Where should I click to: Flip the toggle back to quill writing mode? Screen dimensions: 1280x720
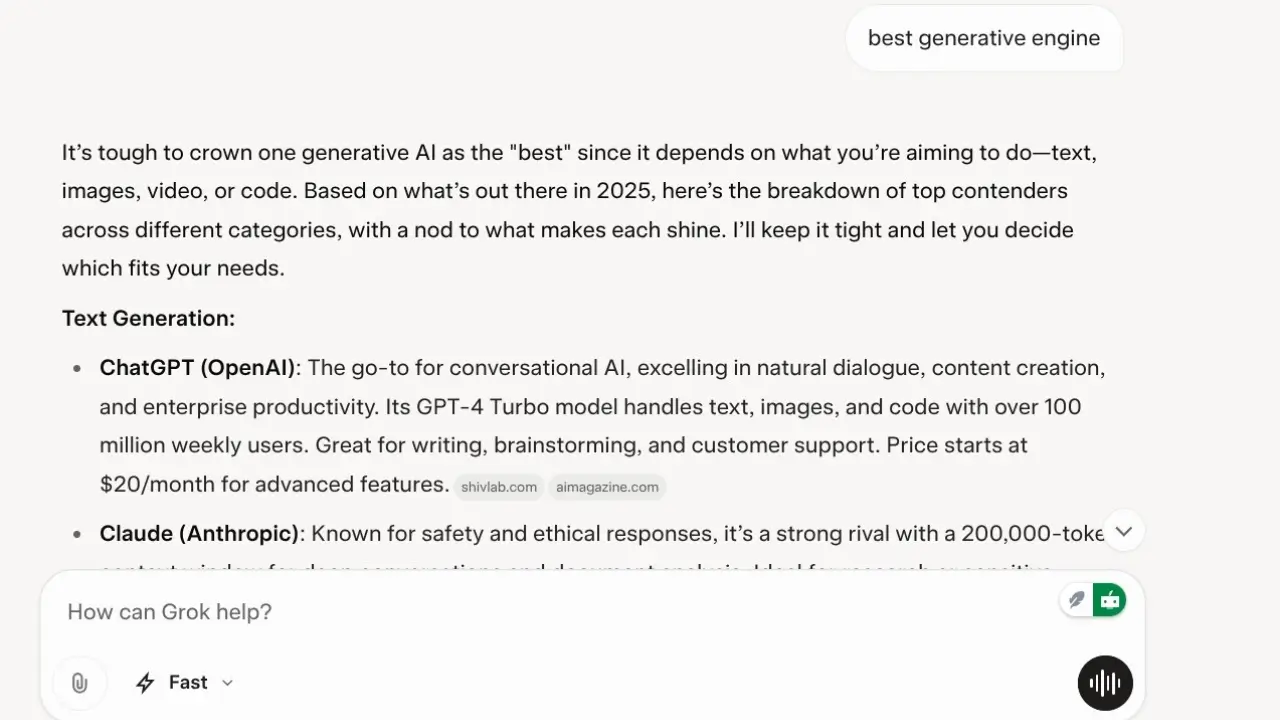pos(1077,599)
